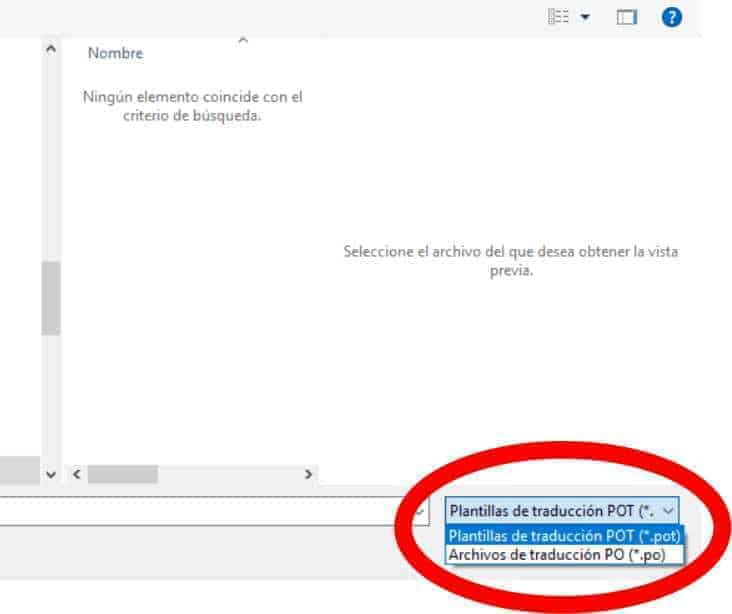Click the sidebar vertical scrollbar thumb

(x=51, y=298)
